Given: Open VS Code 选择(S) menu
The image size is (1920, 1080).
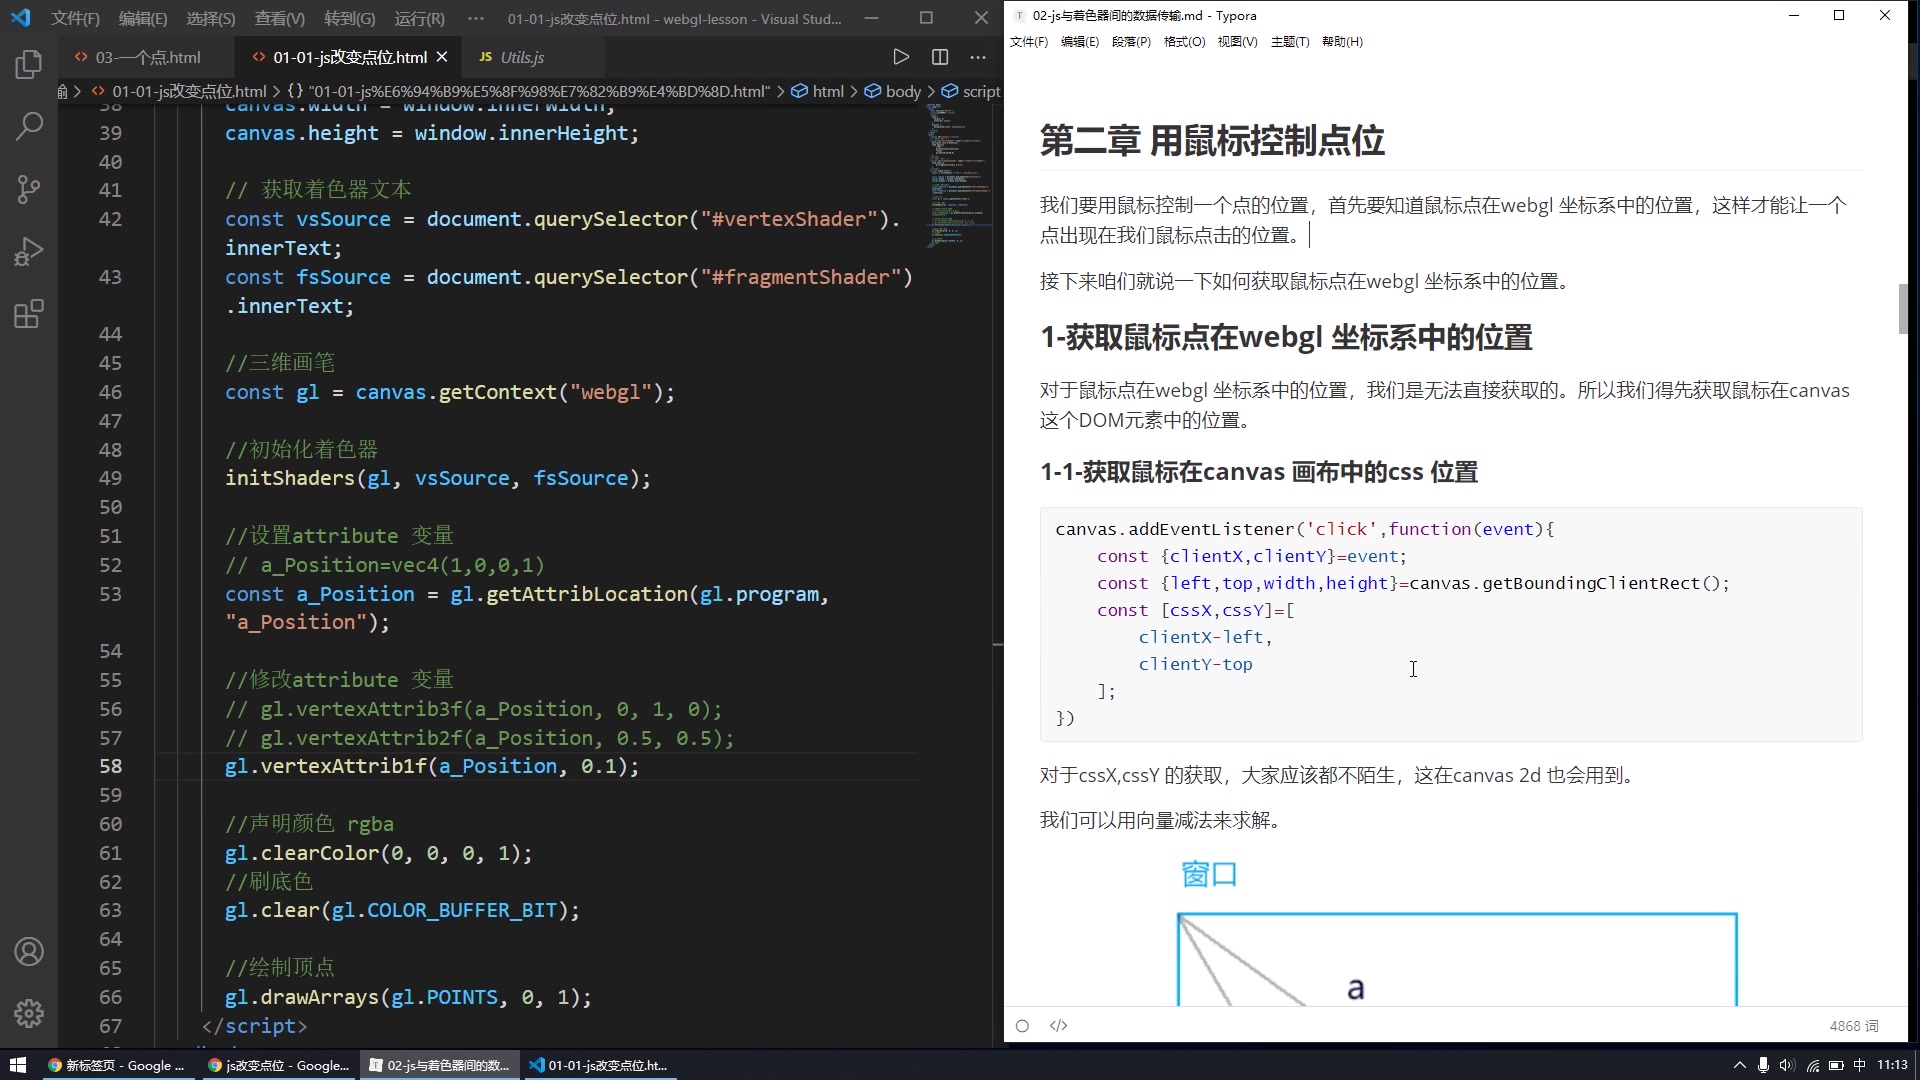Looking at the screenshot, I should [x=211, y=18].
